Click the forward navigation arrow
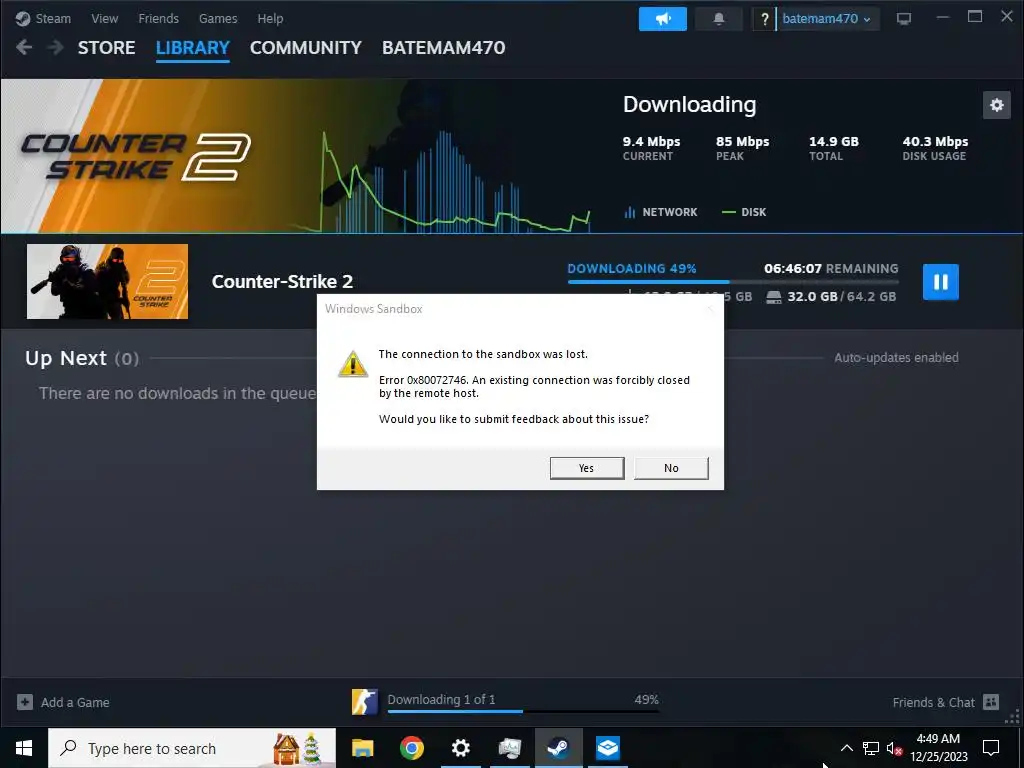This screenshot has width=1024, height=768. (56, 47)
